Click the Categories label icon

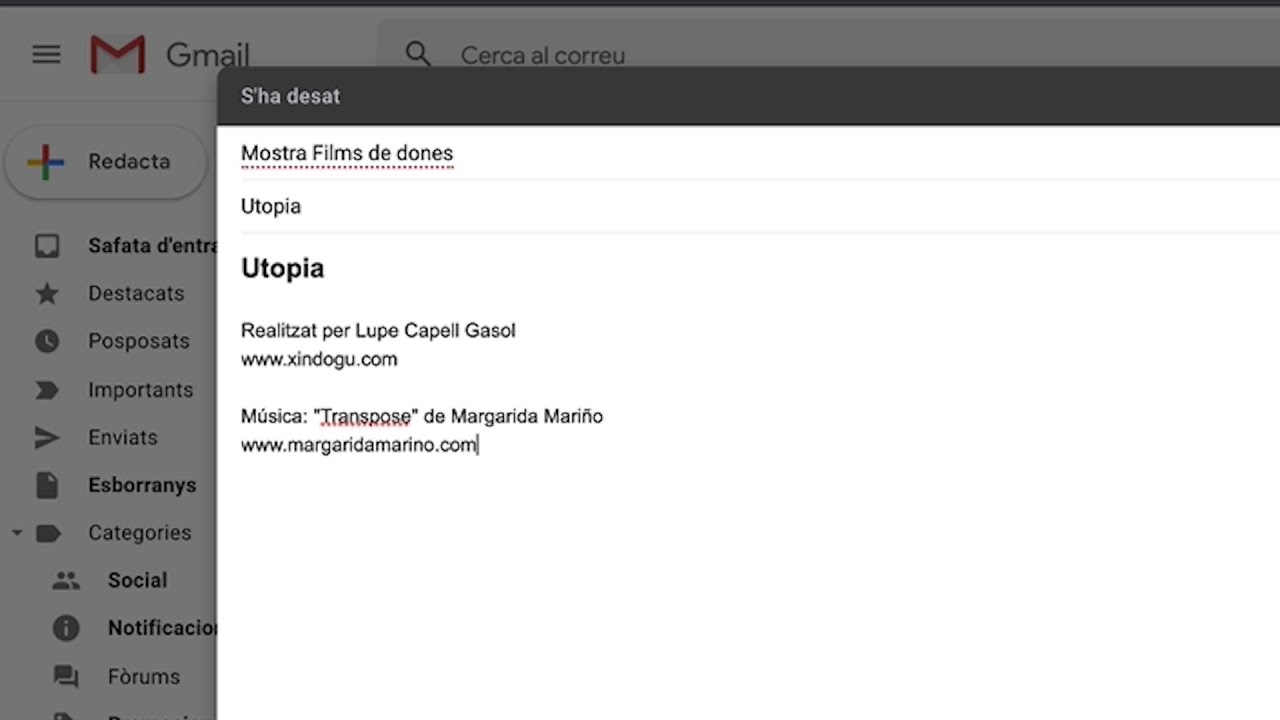[47, 533]
